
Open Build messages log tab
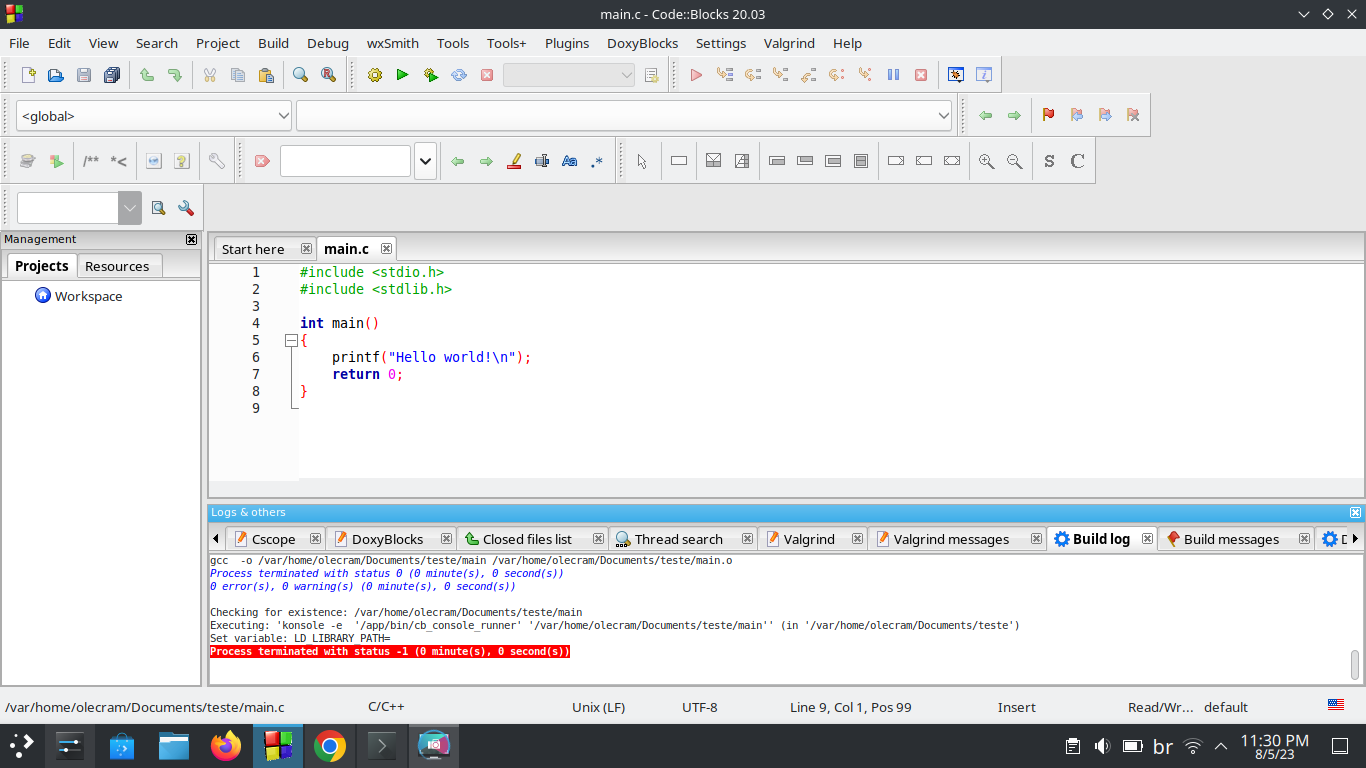1231,539
